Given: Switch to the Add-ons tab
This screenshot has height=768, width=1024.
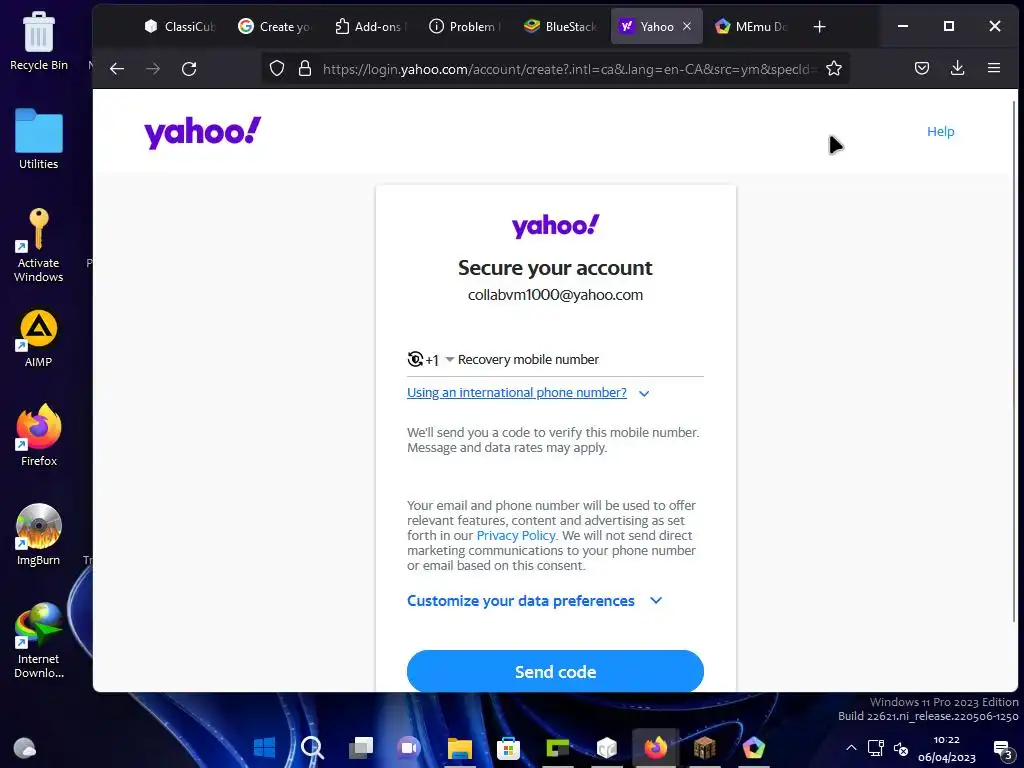Looking at the screenshot, I should 370,26.
